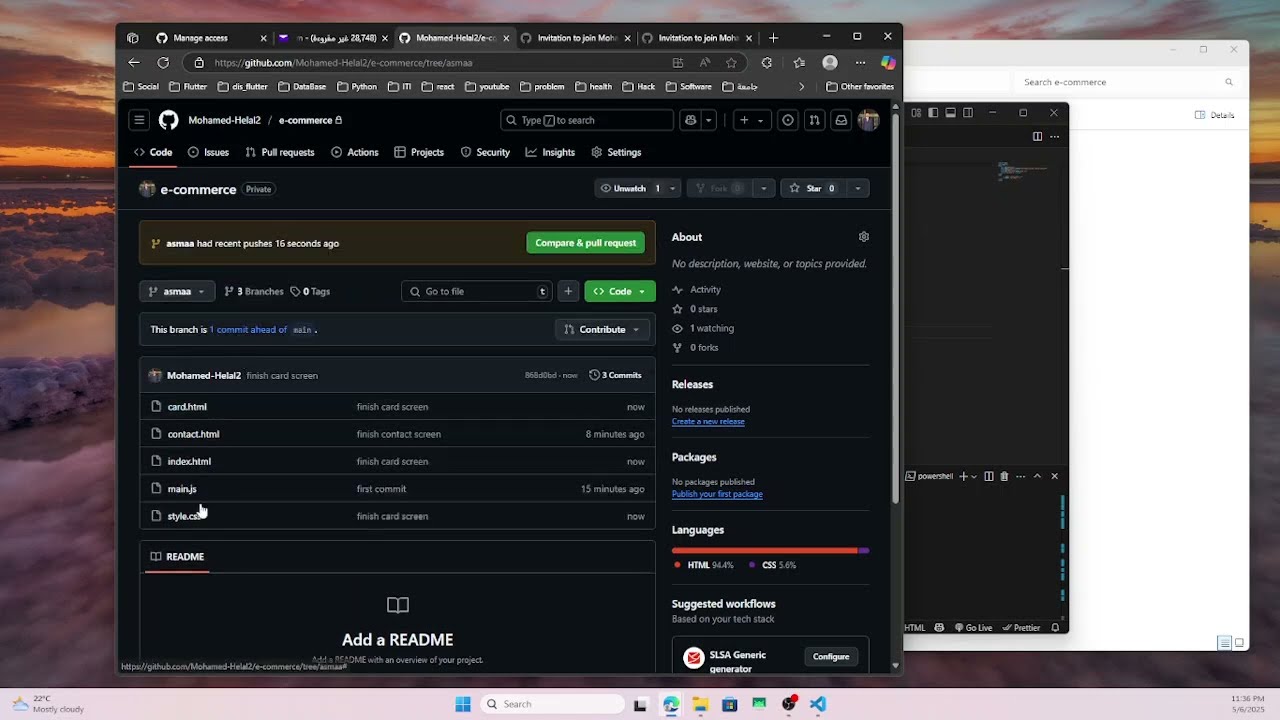Click the Compare & pull request button
This screenshot has height=720, width=1280.
pyautogui.click(x=585, y=243)
